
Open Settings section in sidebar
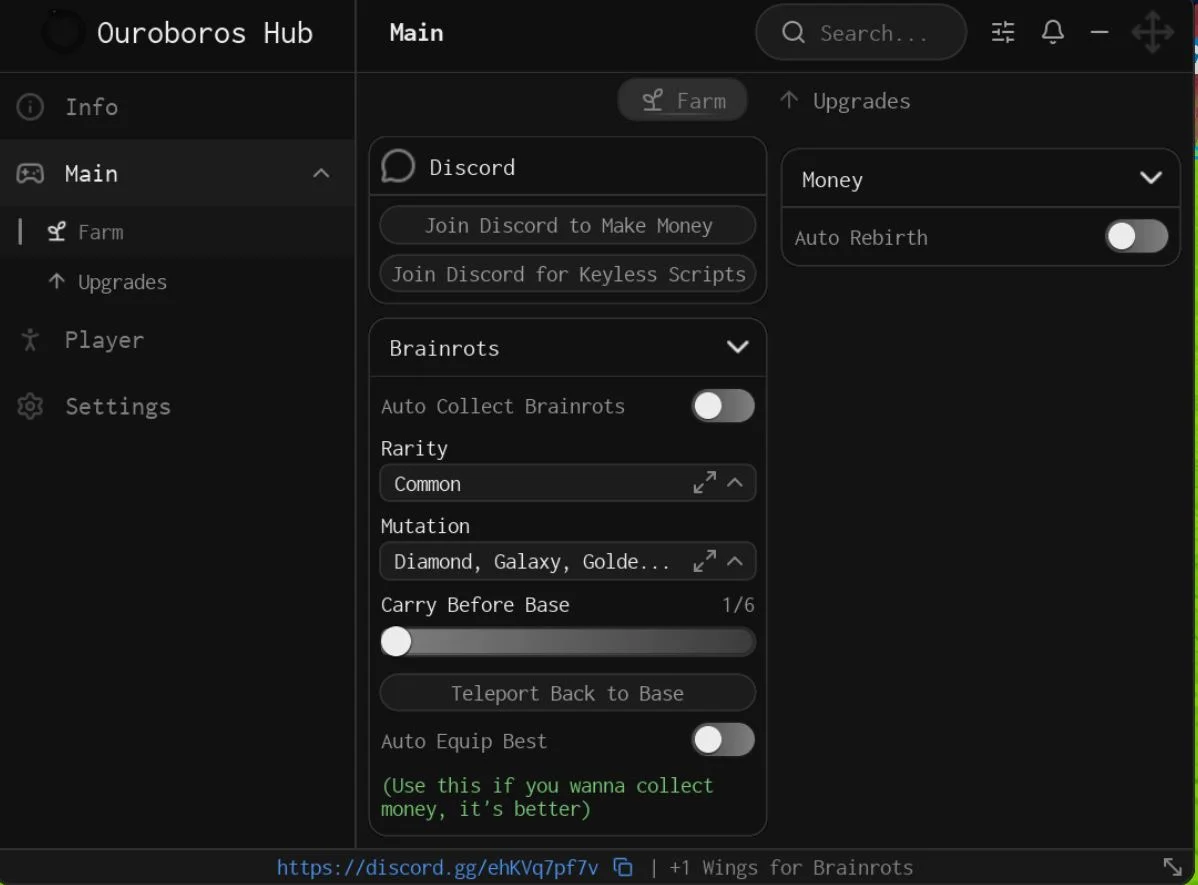[x=177, y=406]
